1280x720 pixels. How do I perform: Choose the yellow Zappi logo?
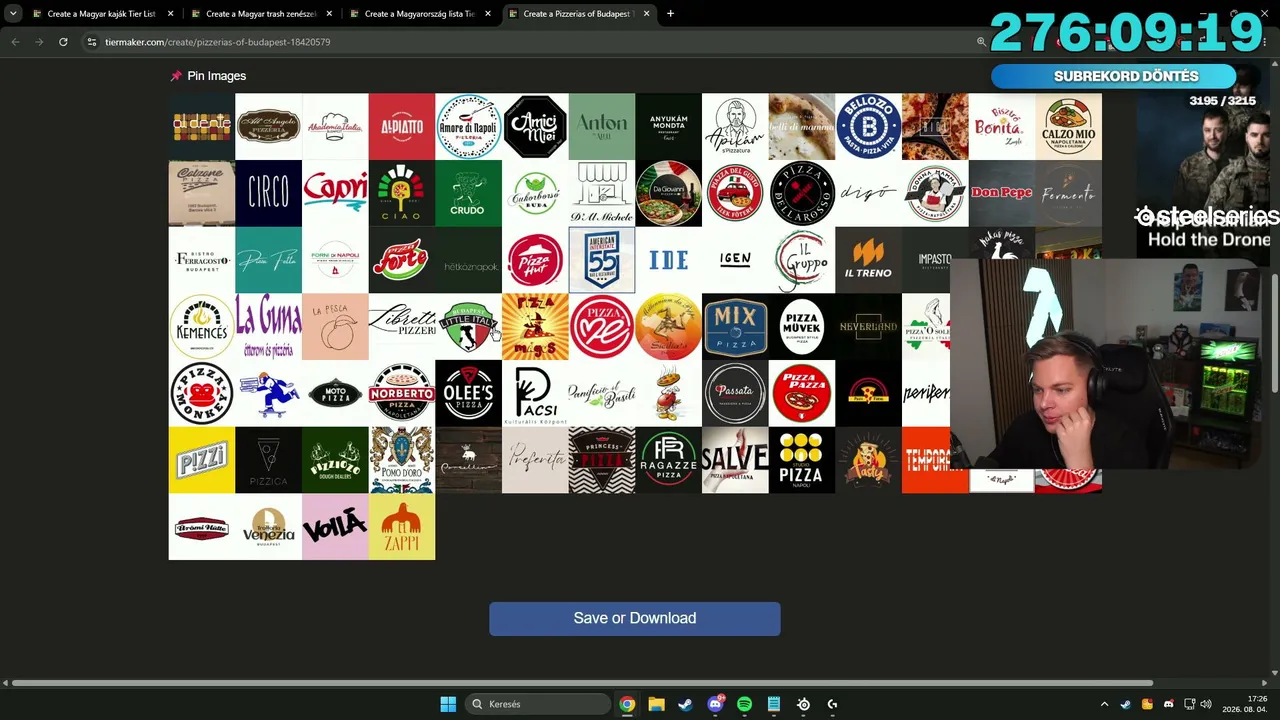401,527
